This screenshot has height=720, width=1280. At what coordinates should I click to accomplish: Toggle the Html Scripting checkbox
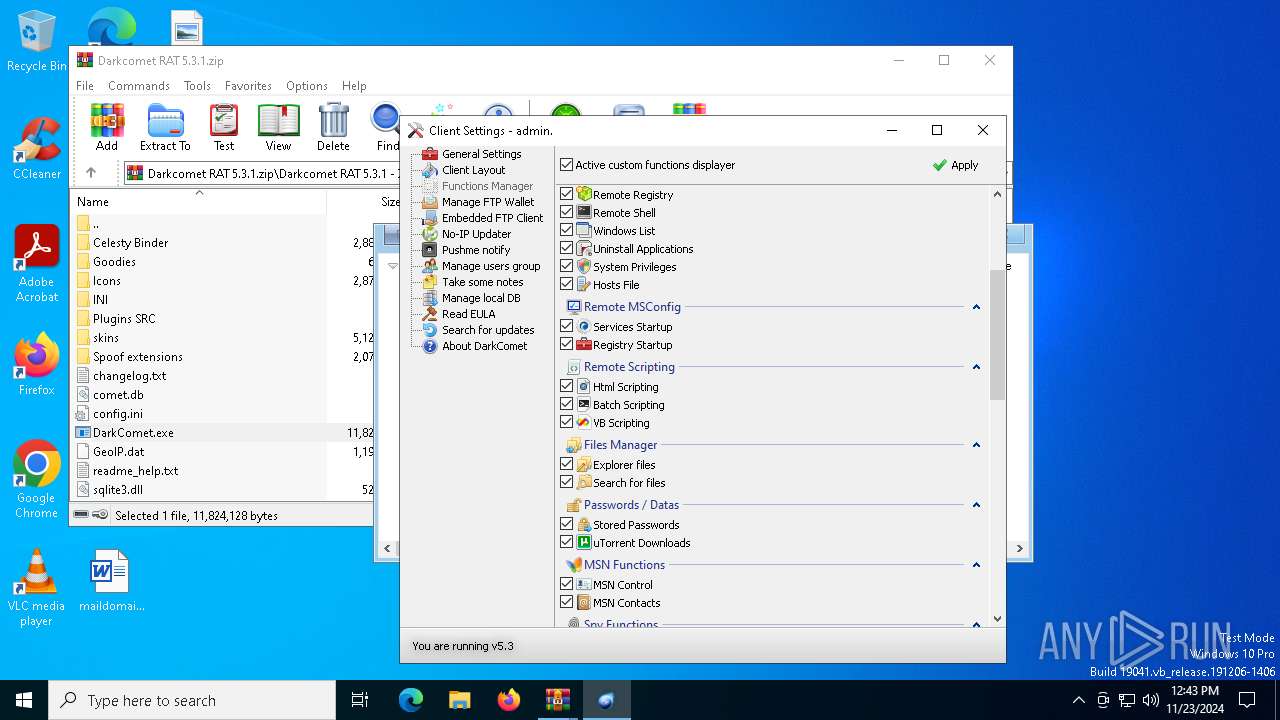(567, 386)
